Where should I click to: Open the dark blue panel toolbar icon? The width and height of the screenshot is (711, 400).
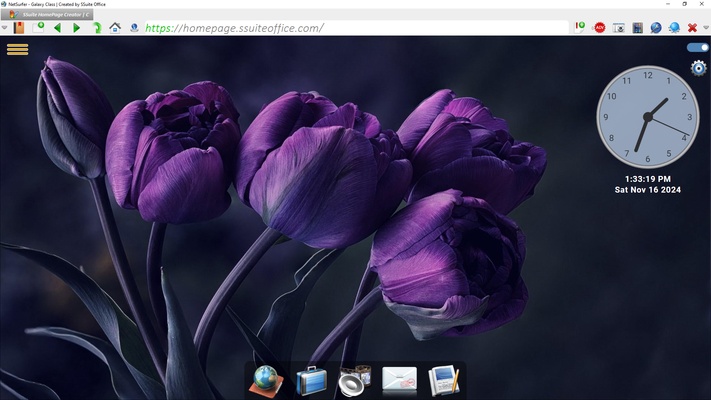click(x=638, y=28)
